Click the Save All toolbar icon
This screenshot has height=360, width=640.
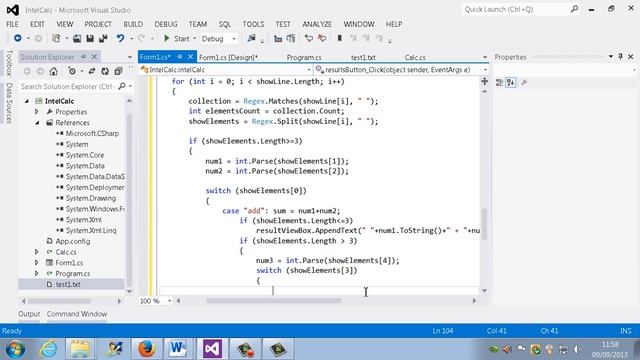[103, 38]
